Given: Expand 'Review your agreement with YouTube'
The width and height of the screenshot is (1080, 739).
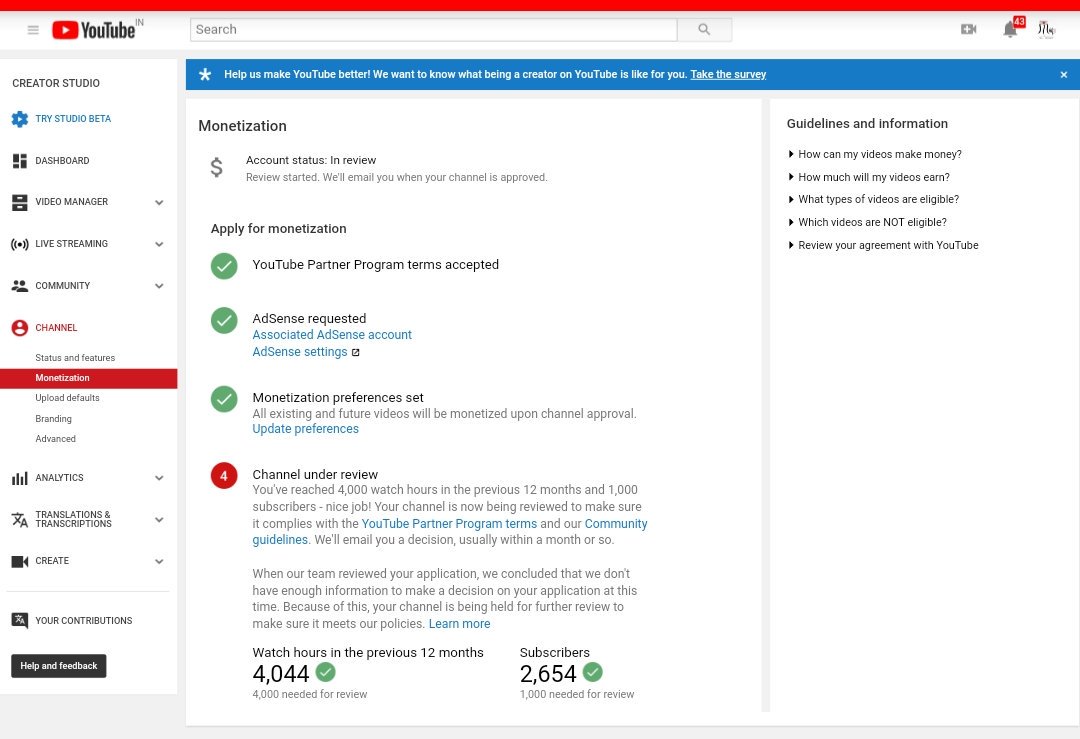Looking at the screenshot, I should tap(883, 245).
